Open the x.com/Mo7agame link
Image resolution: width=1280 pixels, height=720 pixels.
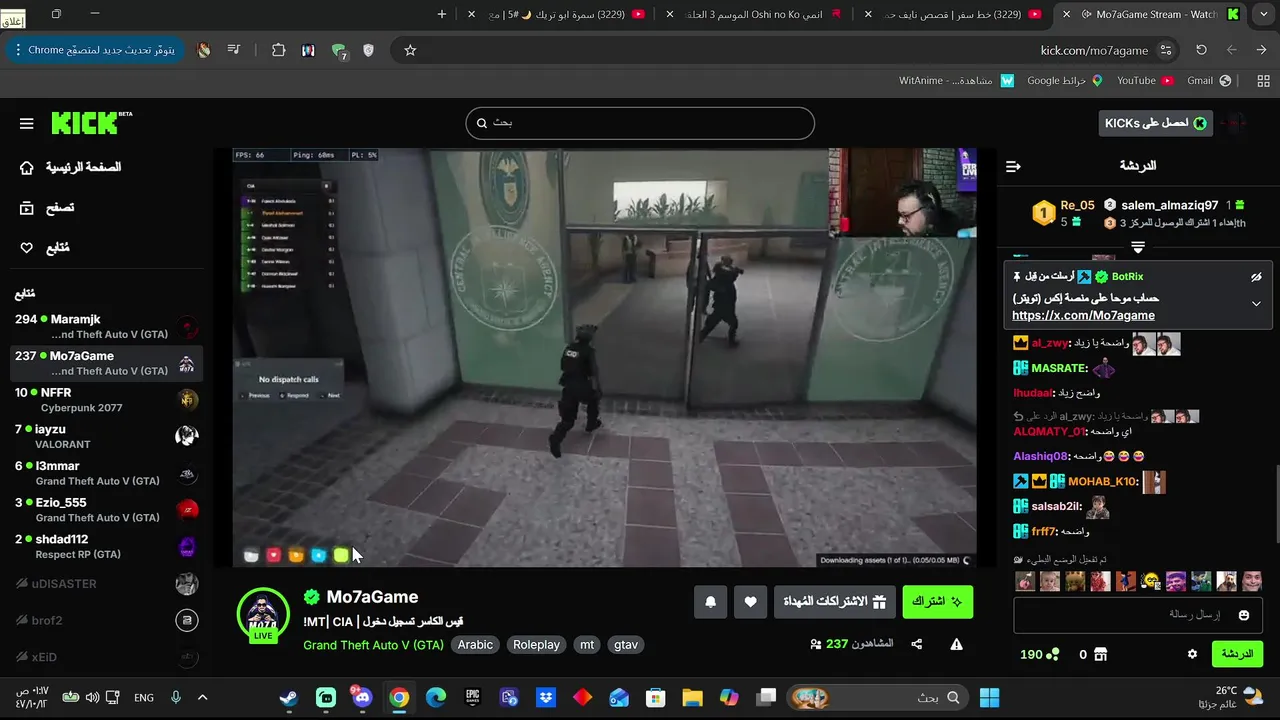click(1083, 315)
